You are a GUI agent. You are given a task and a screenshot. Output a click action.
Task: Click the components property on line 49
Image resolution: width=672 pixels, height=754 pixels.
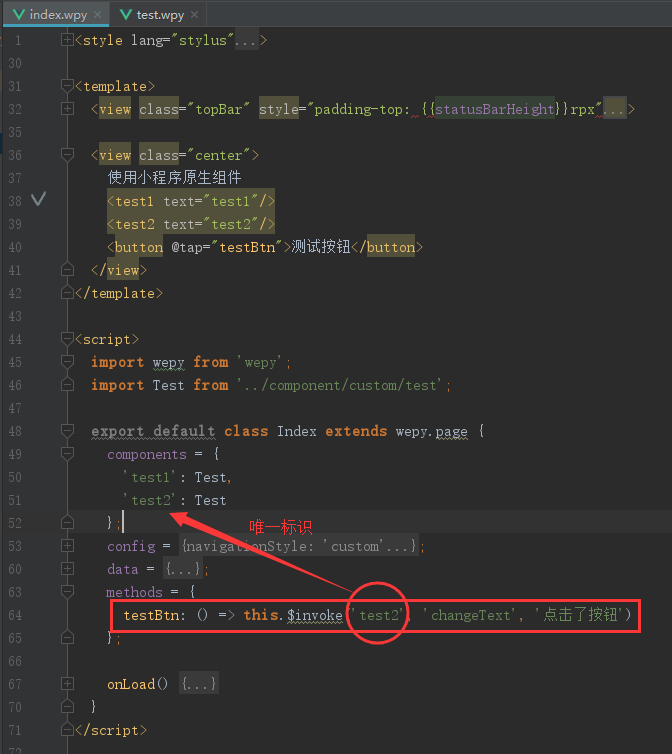tap(147, 454)
